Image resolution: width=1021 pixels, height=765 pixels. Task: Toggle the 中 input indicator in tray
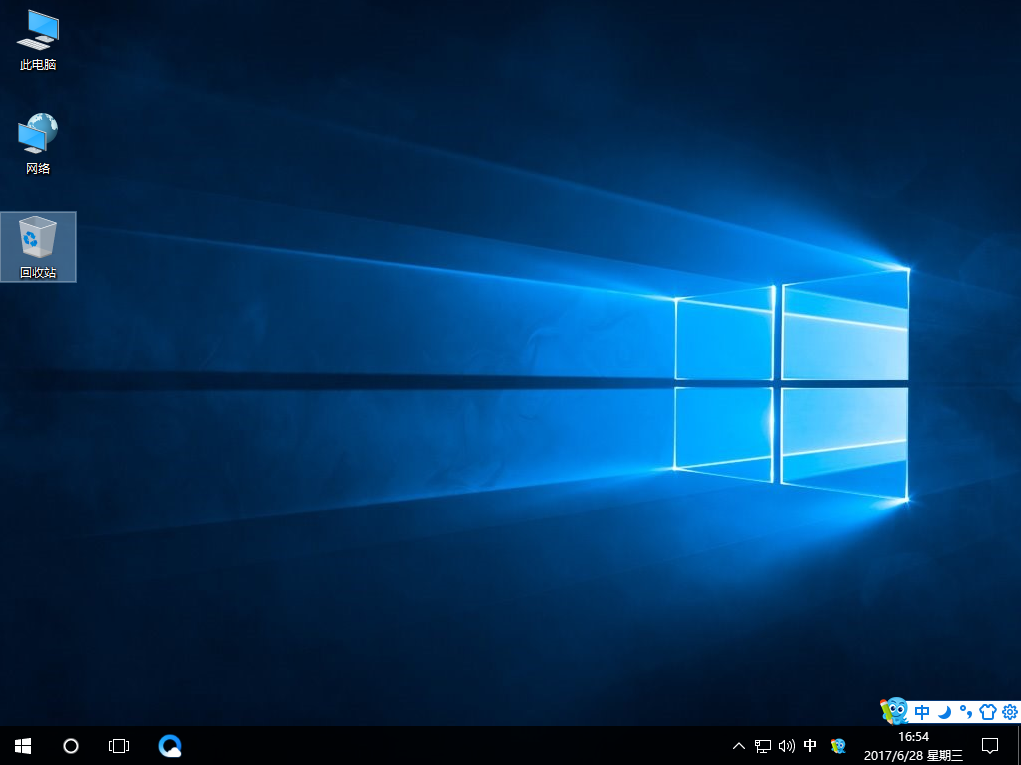tap(811, 745)
